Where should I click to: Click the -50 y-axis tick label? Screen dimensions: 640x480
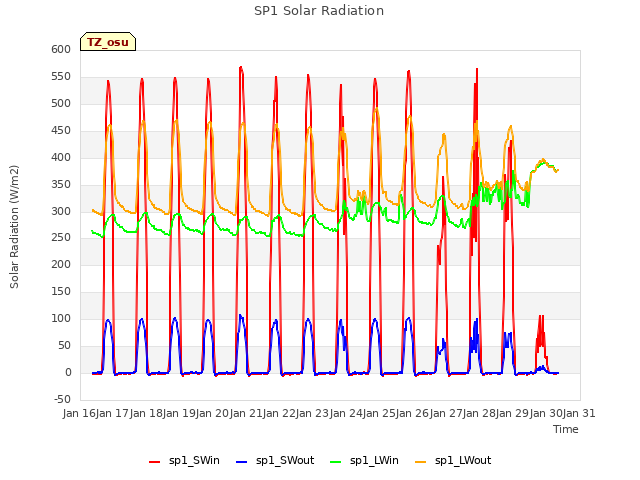pyautogui.click(x=62, y=399)
